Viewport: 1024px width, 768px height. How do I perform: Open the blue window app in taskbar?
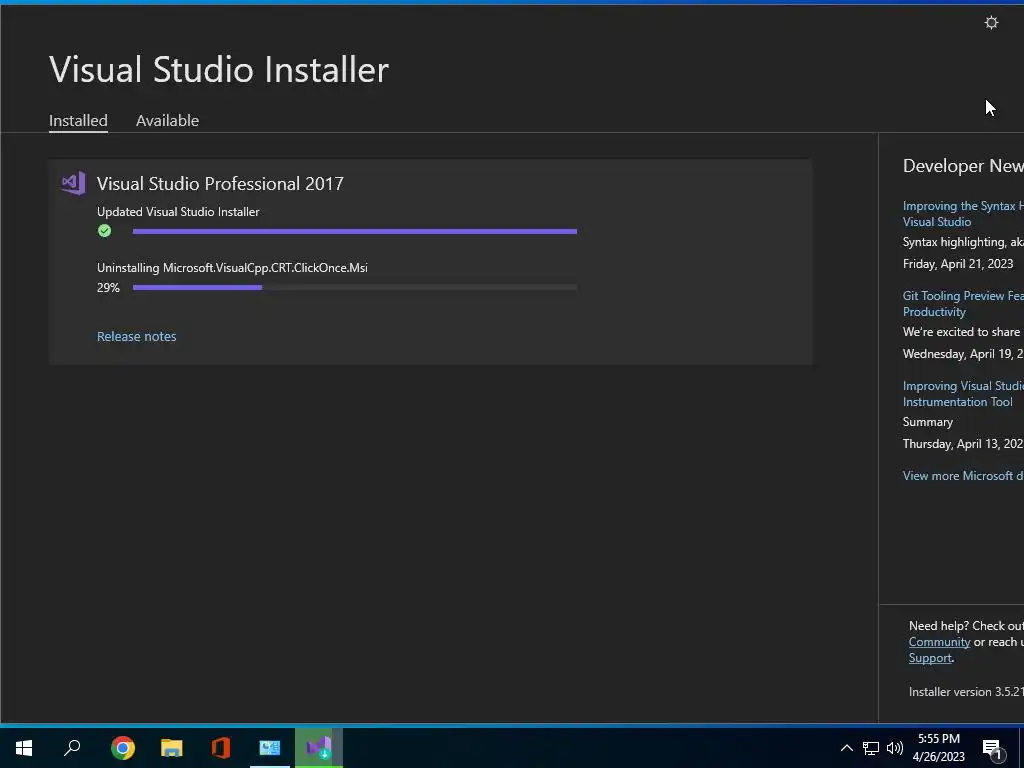point(270,748)
